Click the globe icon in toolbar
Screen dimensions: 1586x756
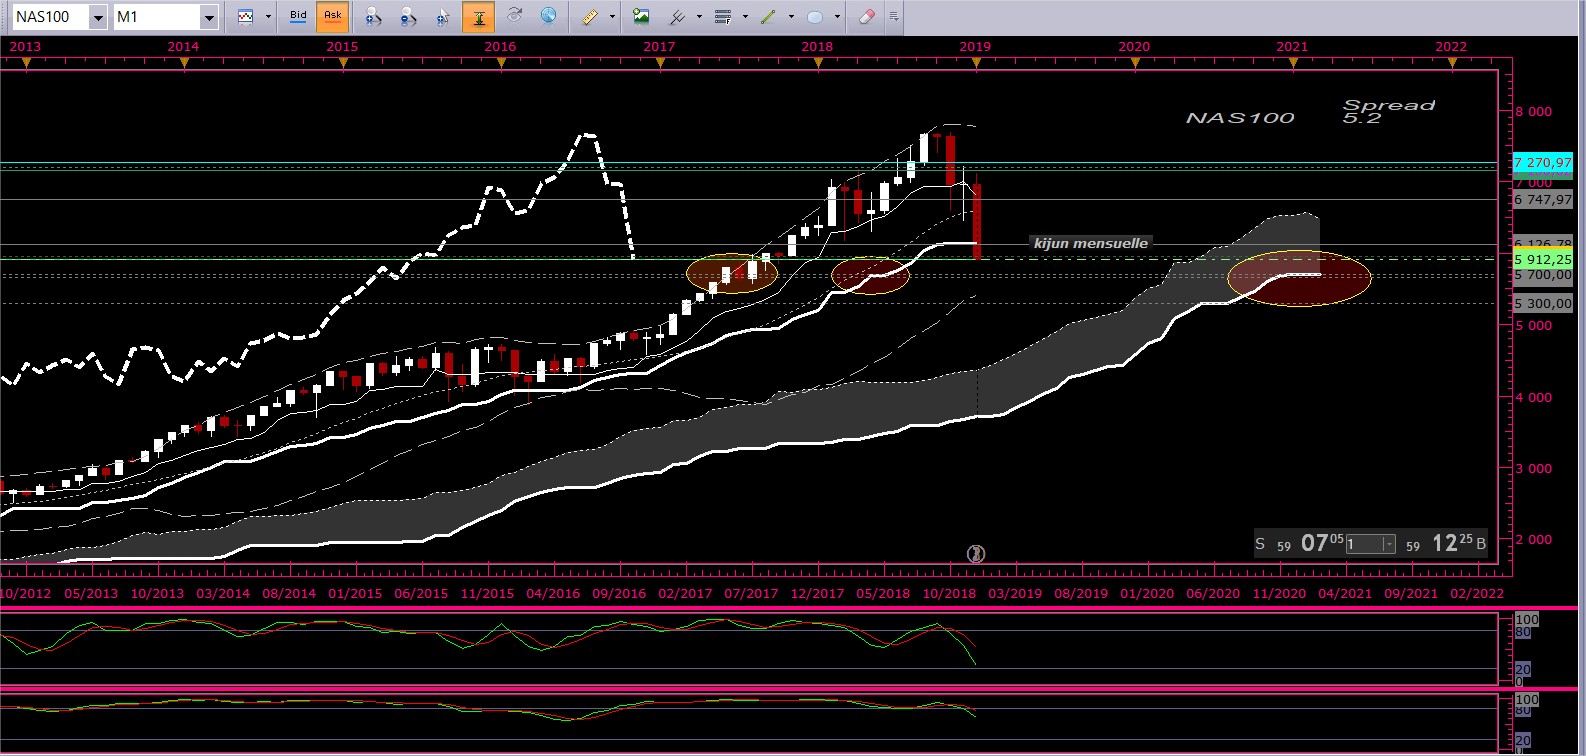coord(548,16)
